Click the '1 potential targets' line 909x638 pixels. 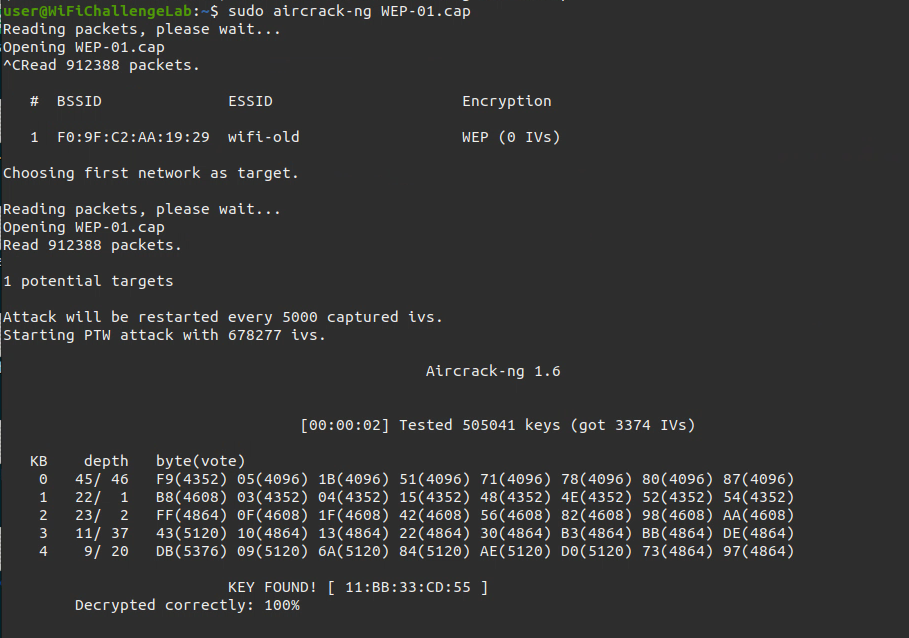tap(88, 281)
